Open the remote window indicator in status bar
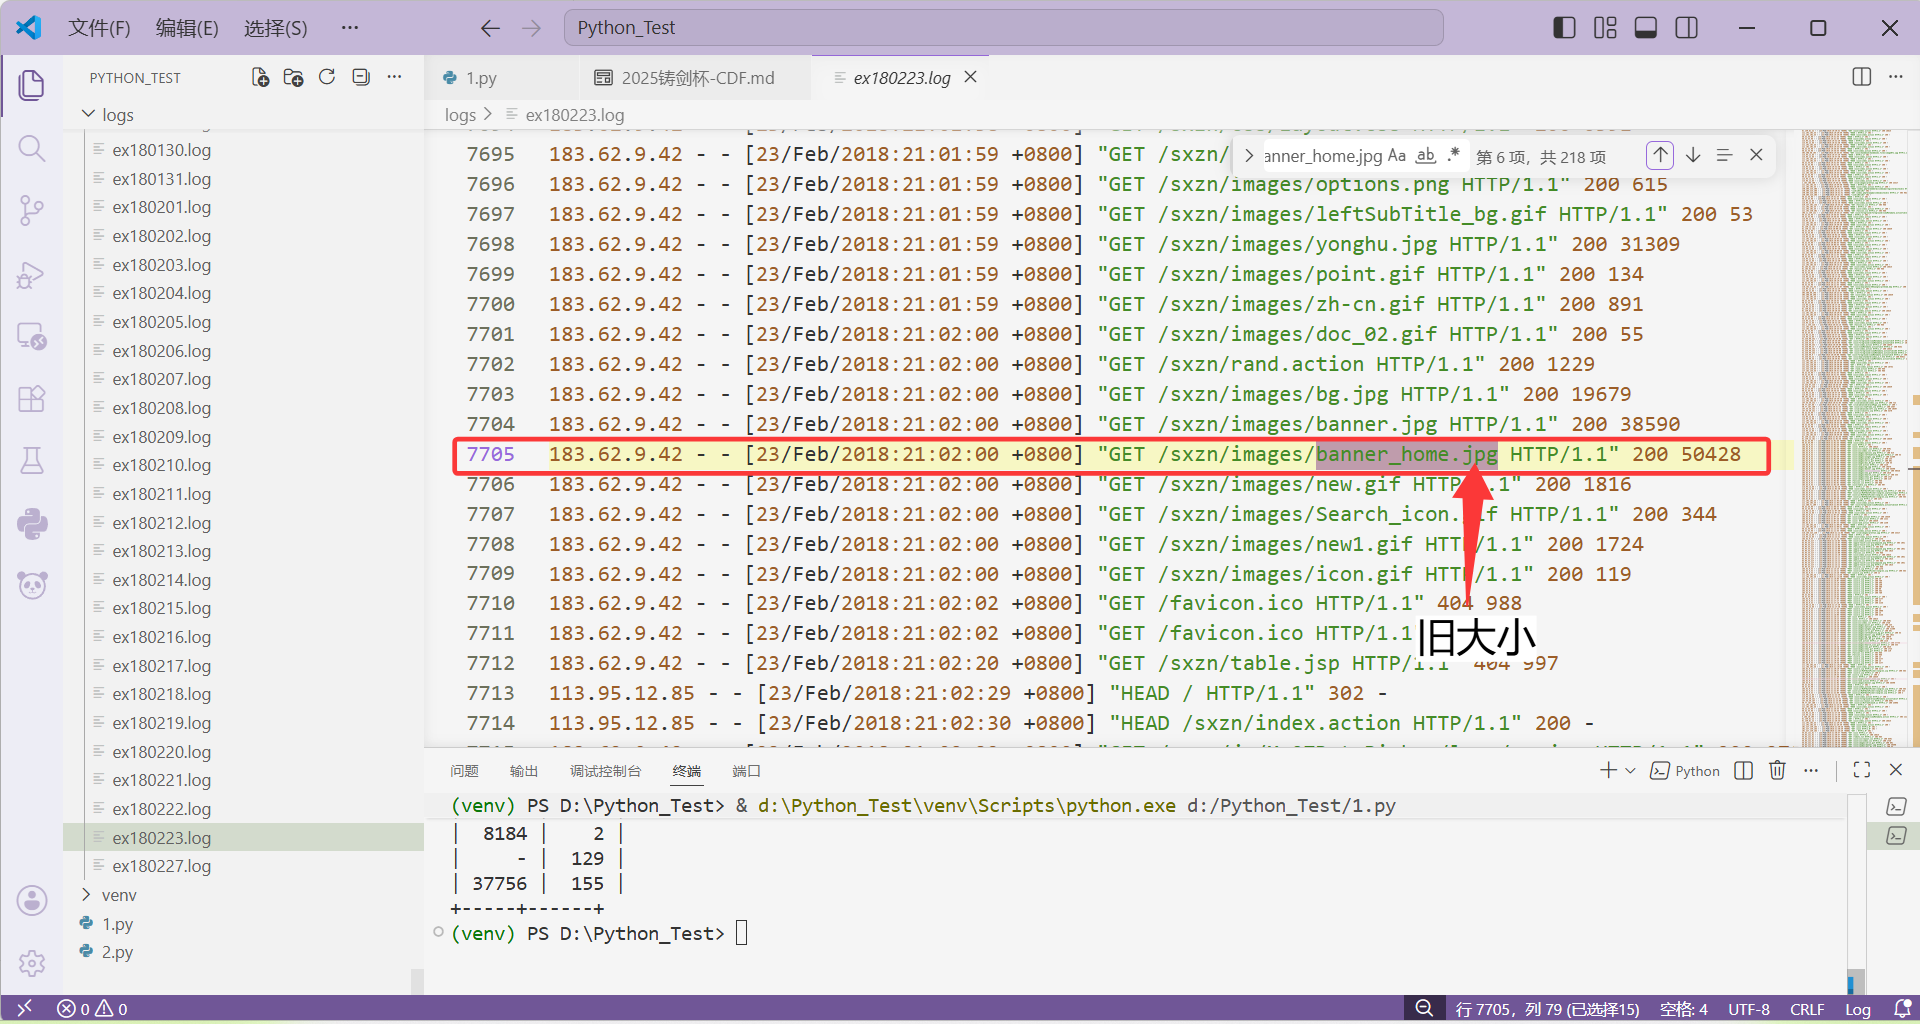1920x1024 pixels. click(25, 1009)
